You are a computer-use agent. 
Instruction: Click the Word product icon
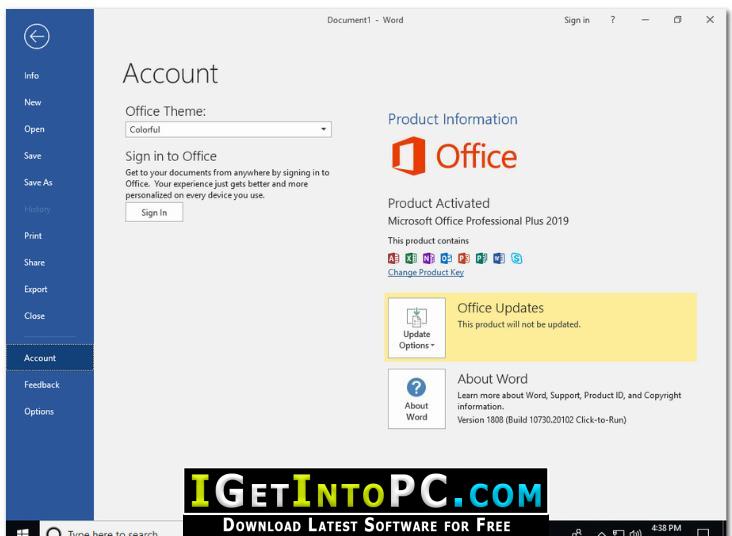click(499, 258)
